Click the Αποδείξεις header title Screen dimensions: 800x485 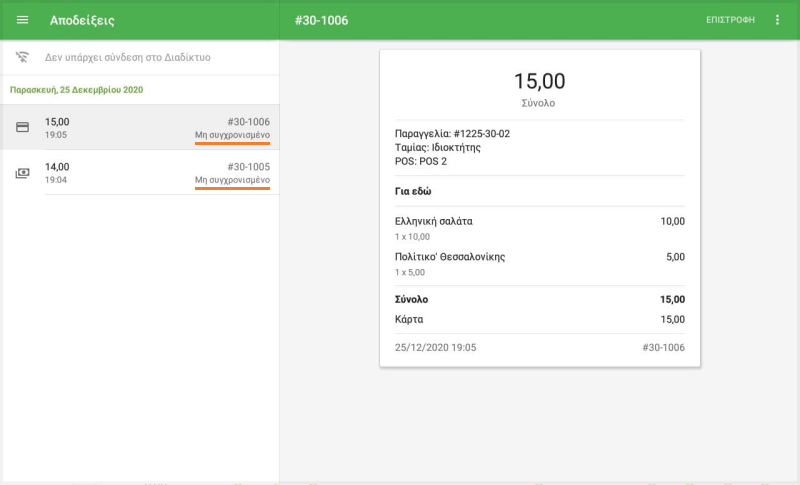[82, 20]
